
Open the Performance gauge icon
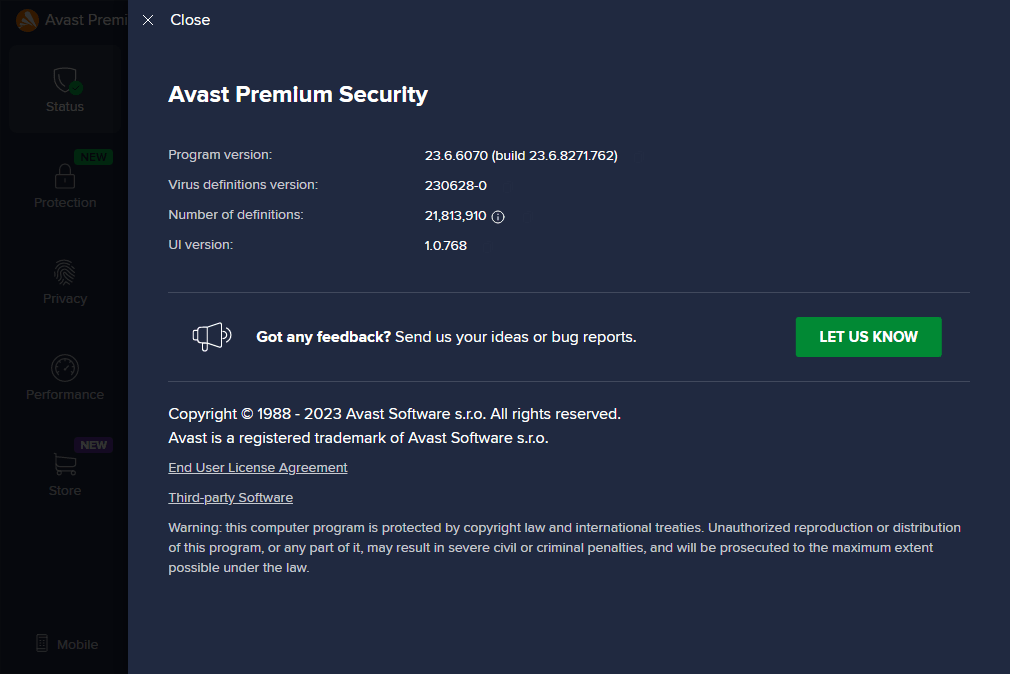[65, 368]
